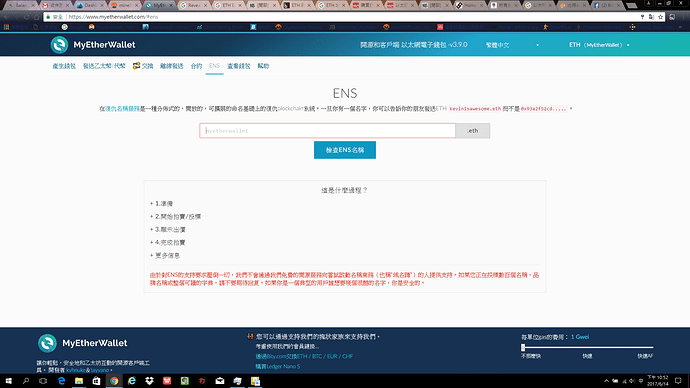Click the taskbar search icon

pyautogui.click(x=26, y=381)
